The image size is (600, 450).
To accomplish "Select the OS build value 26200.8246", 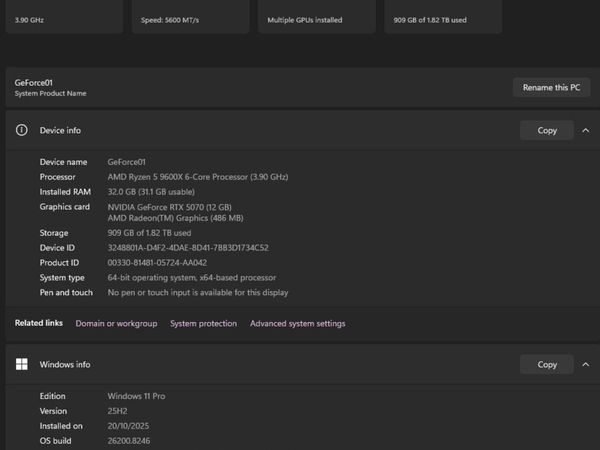I will click(x=129, y=441).
